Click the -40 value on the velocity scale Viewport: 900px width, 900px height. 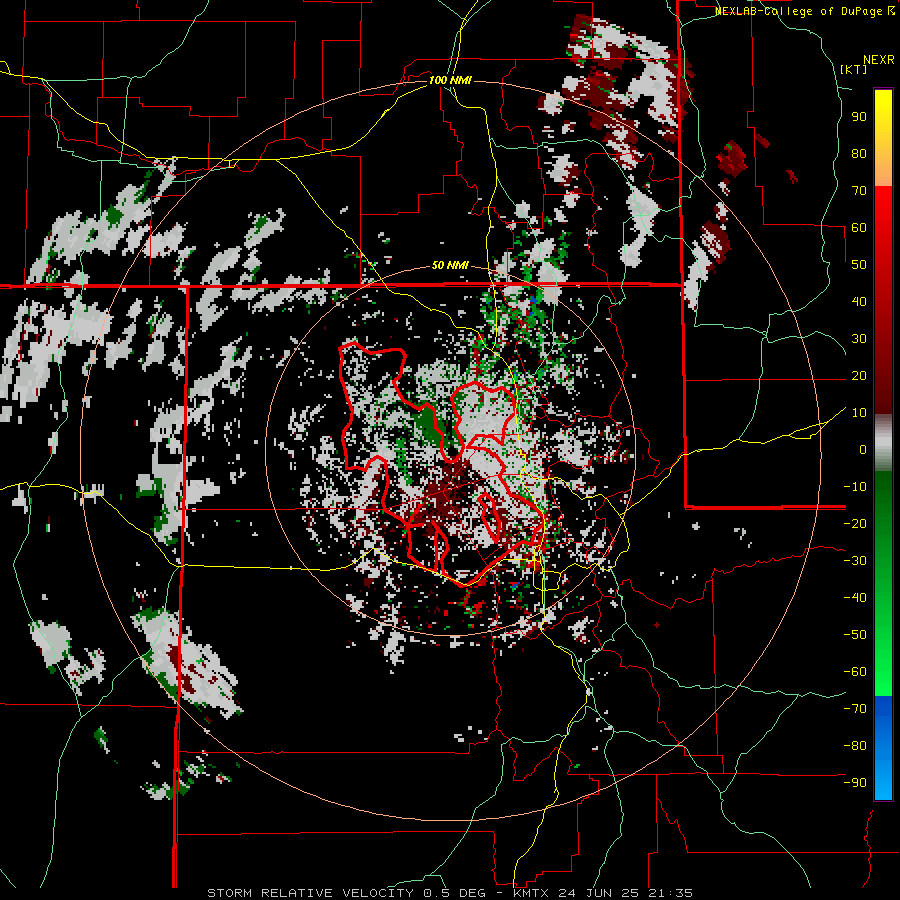855,598
